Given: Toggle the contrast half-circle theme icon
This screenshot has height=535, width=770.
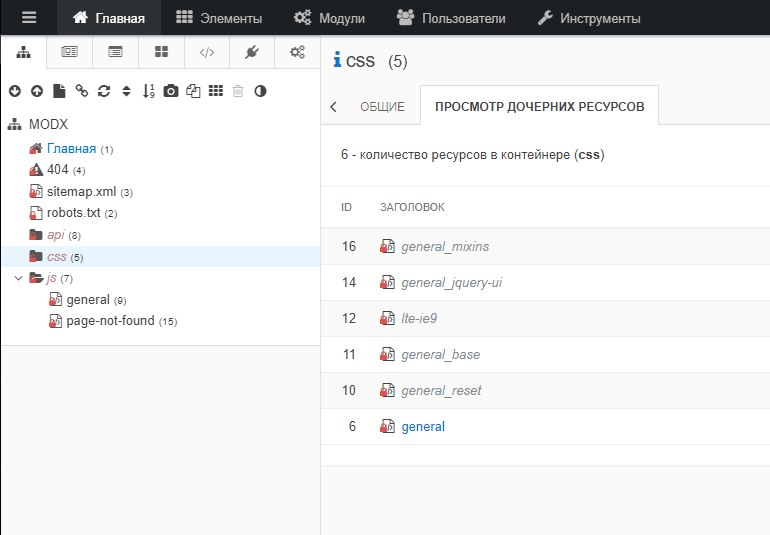Looking at the screenshot, I should point(260,91).
